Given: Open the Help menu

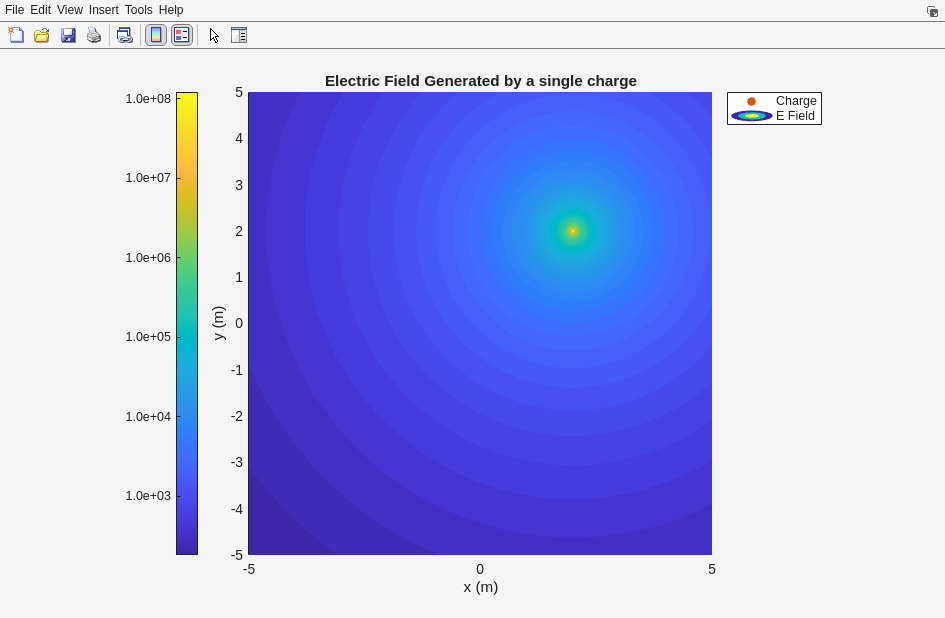Looking at the screenshot, I should 171,10.
